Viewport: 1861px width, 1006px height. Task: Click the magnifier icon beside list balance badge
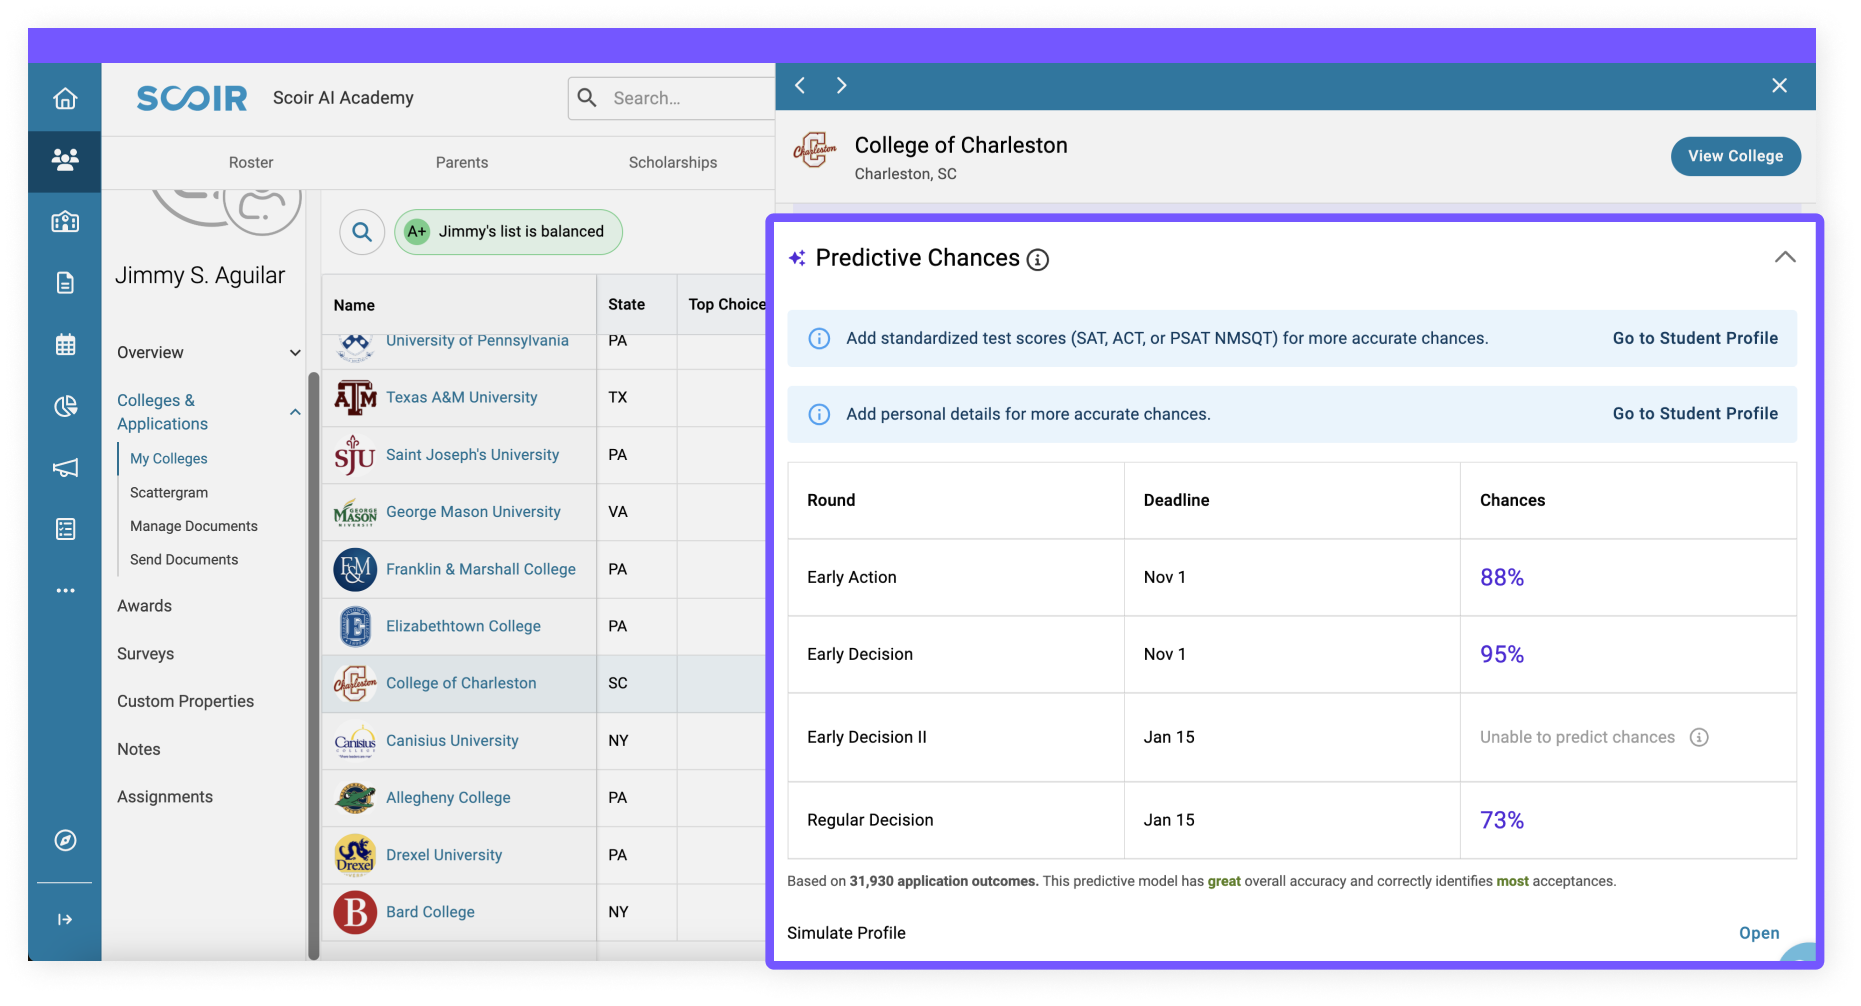[x=362, y=232]
